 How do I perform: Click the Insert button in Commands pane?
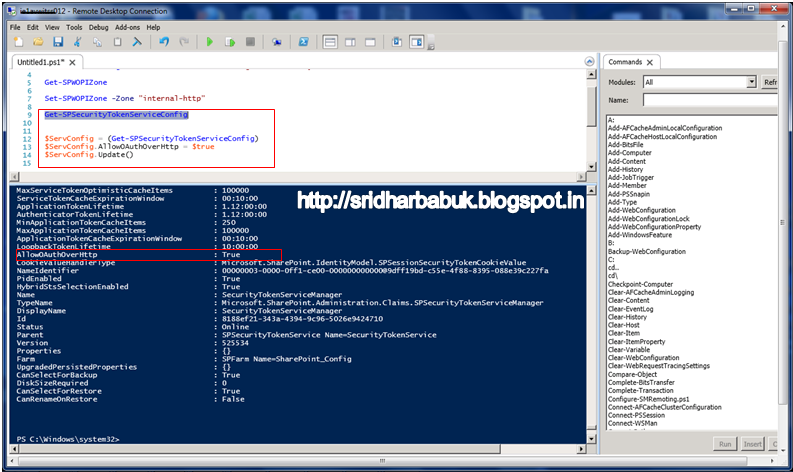pyautogui.click(x=752, y=444)
